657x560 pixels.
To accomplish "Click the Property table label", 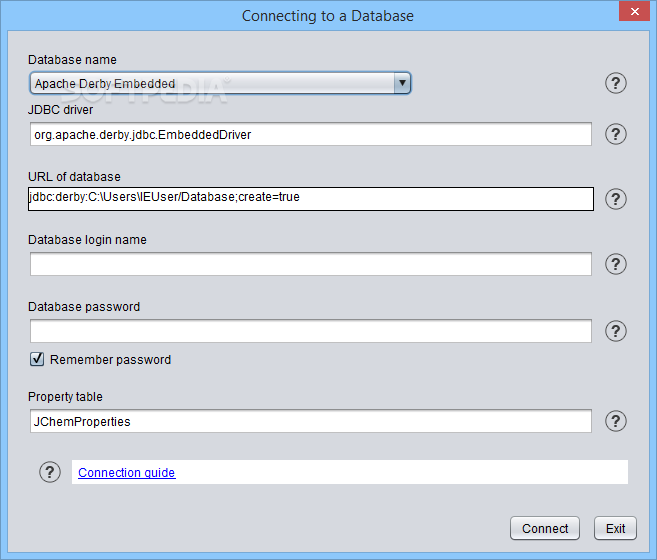I will point(65,397).
